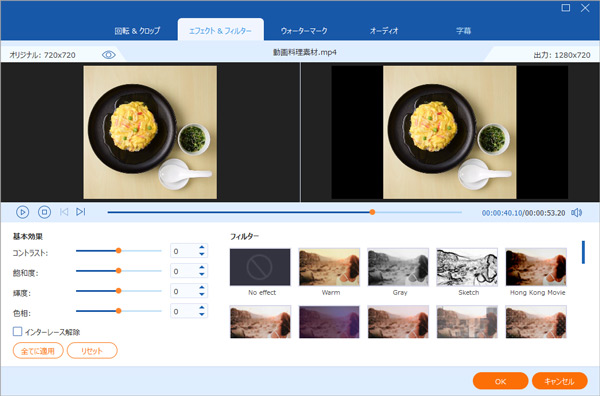600x396 pixels.
Task: Click the 動画料理素材.mp4 filename
Action: click(x=305, y=52)
